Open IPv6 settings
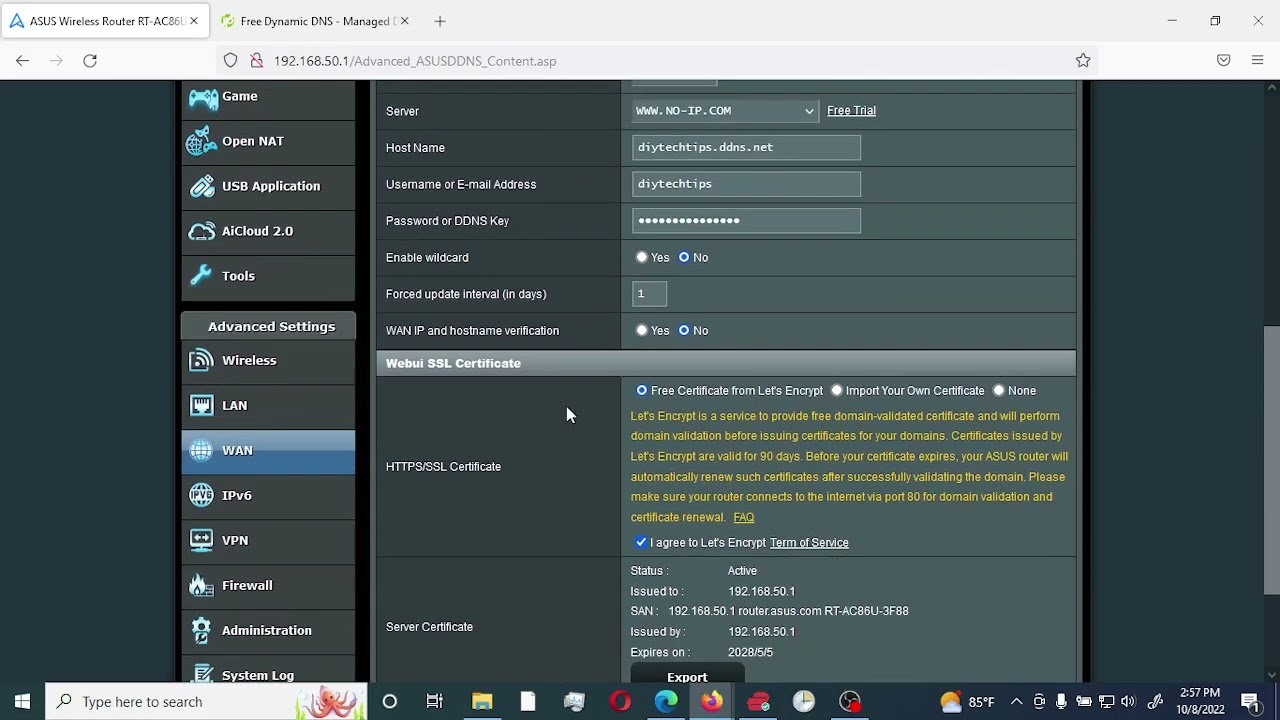Viewport: 1280px width, 720px height. [268, 496]
